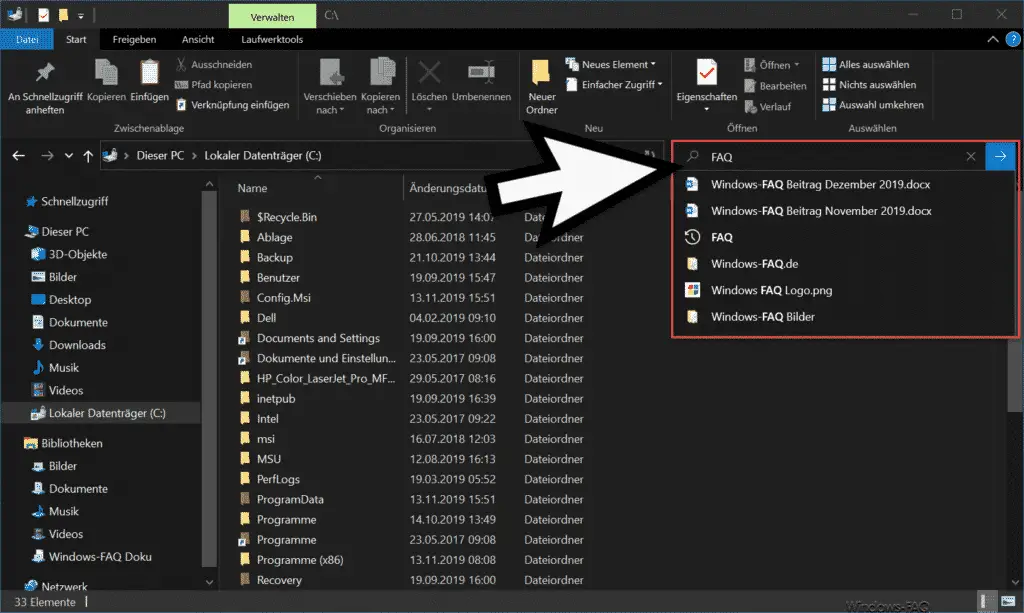Open the Kopieren nach dropdown

coord(380,87)
